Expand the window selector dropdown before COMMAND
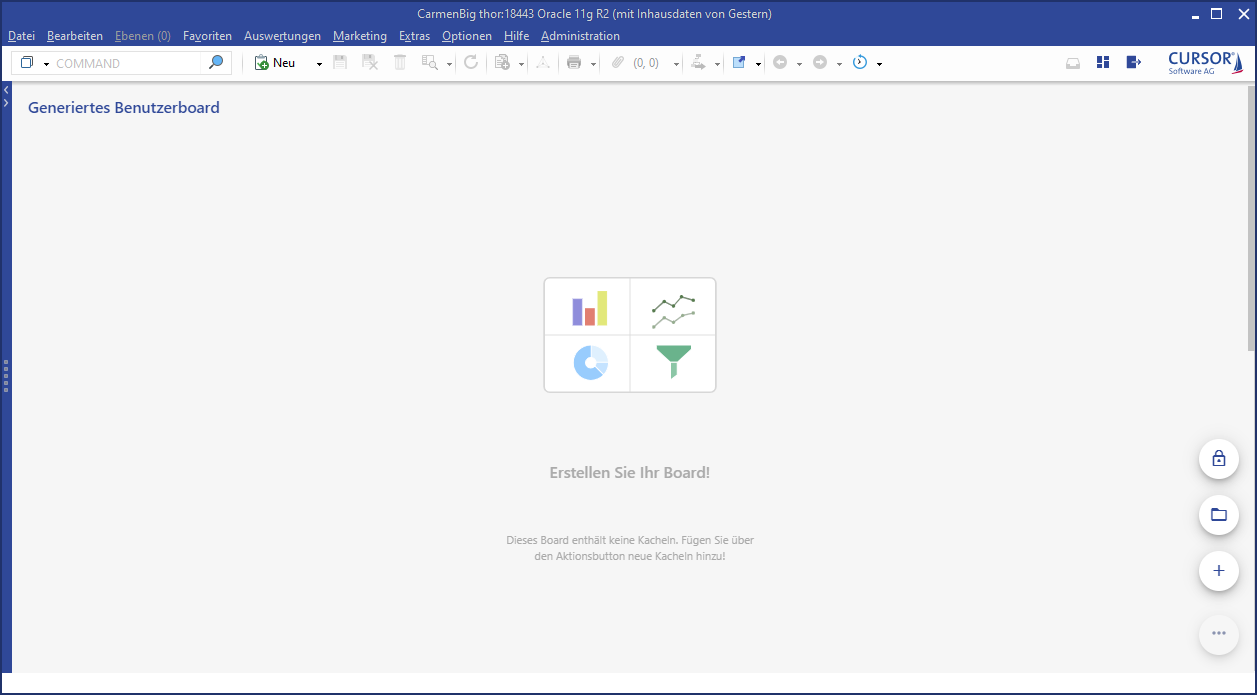The width and height of the screenshot is (1257, 695). pos(46,64)
